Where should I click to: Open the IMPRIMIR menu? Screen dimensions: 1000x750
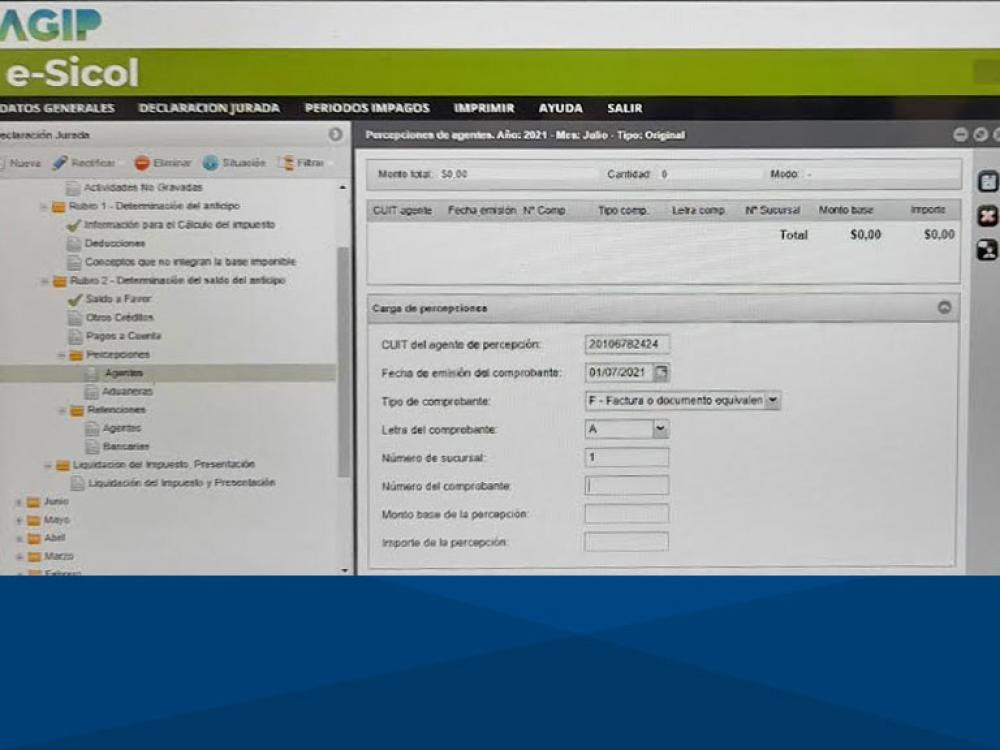pos(484,108)
